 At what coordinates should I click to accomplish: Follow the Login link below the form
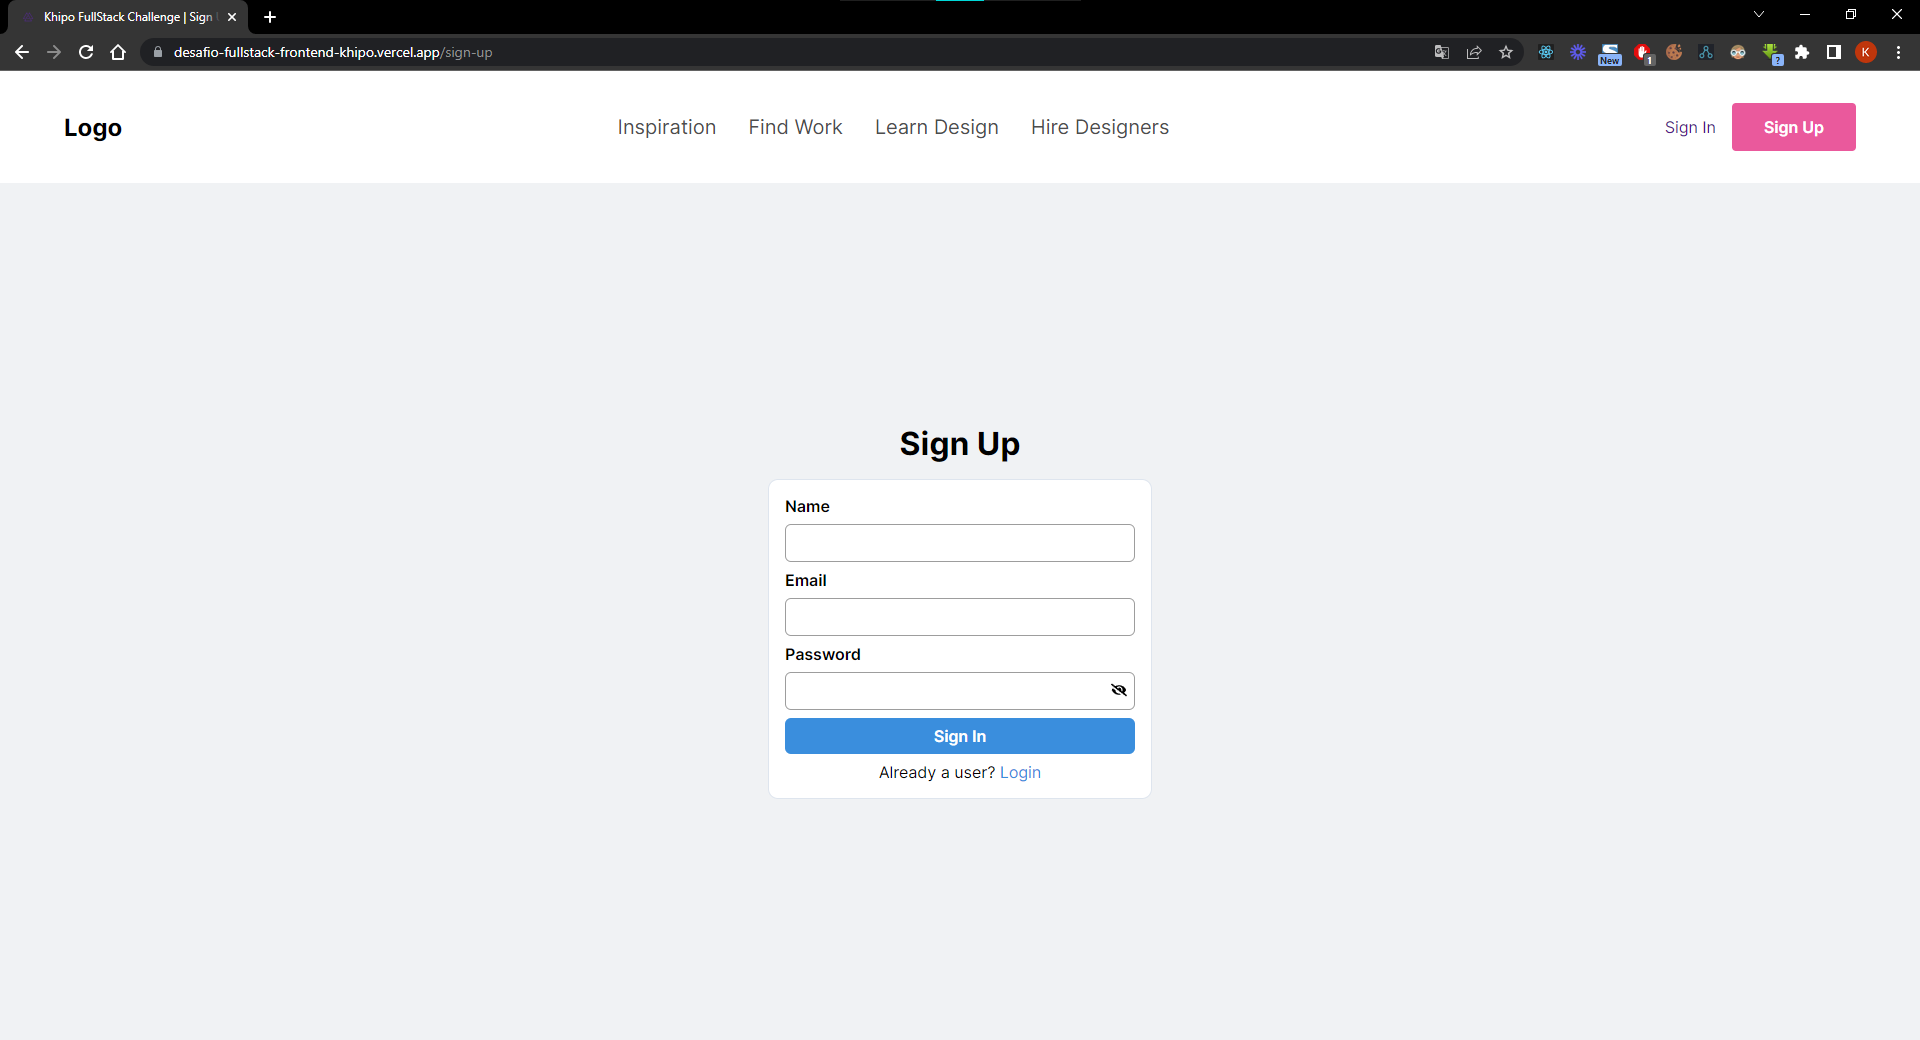1019,772
